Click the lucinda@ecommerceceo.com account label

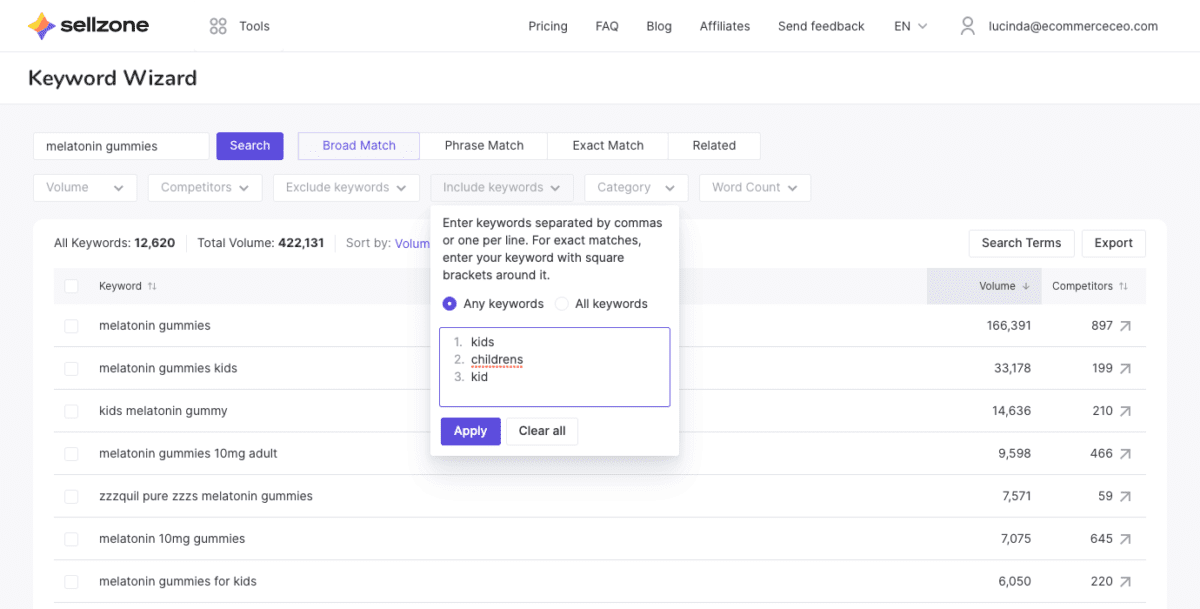coord(1073,26)
